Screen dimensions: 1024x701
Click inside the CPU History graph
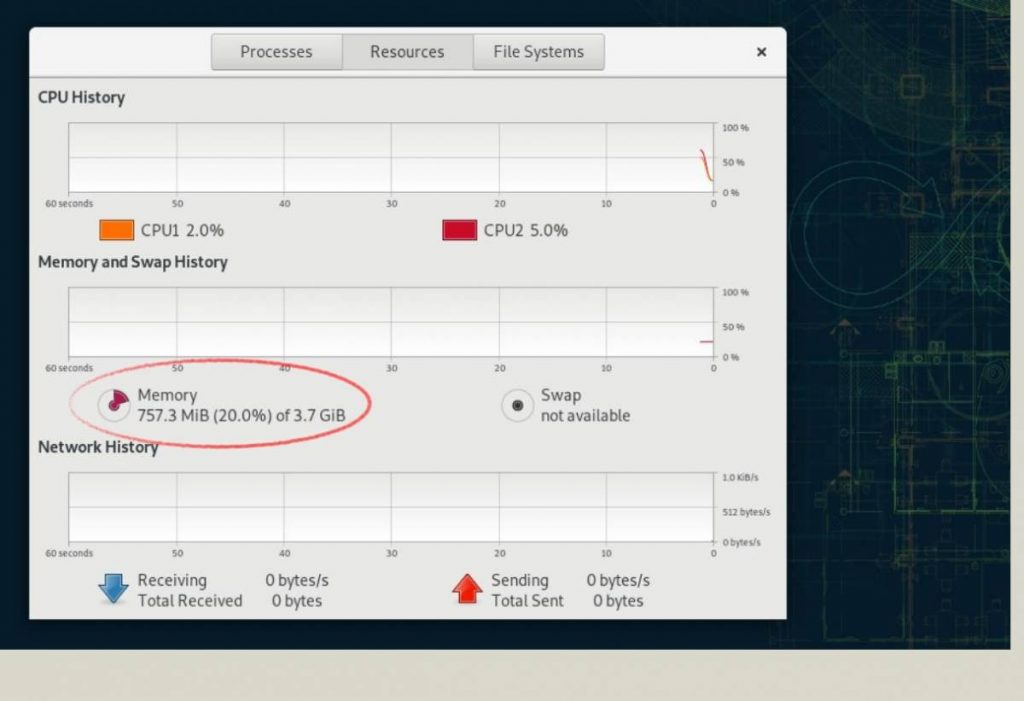click(x=391, y=157)
